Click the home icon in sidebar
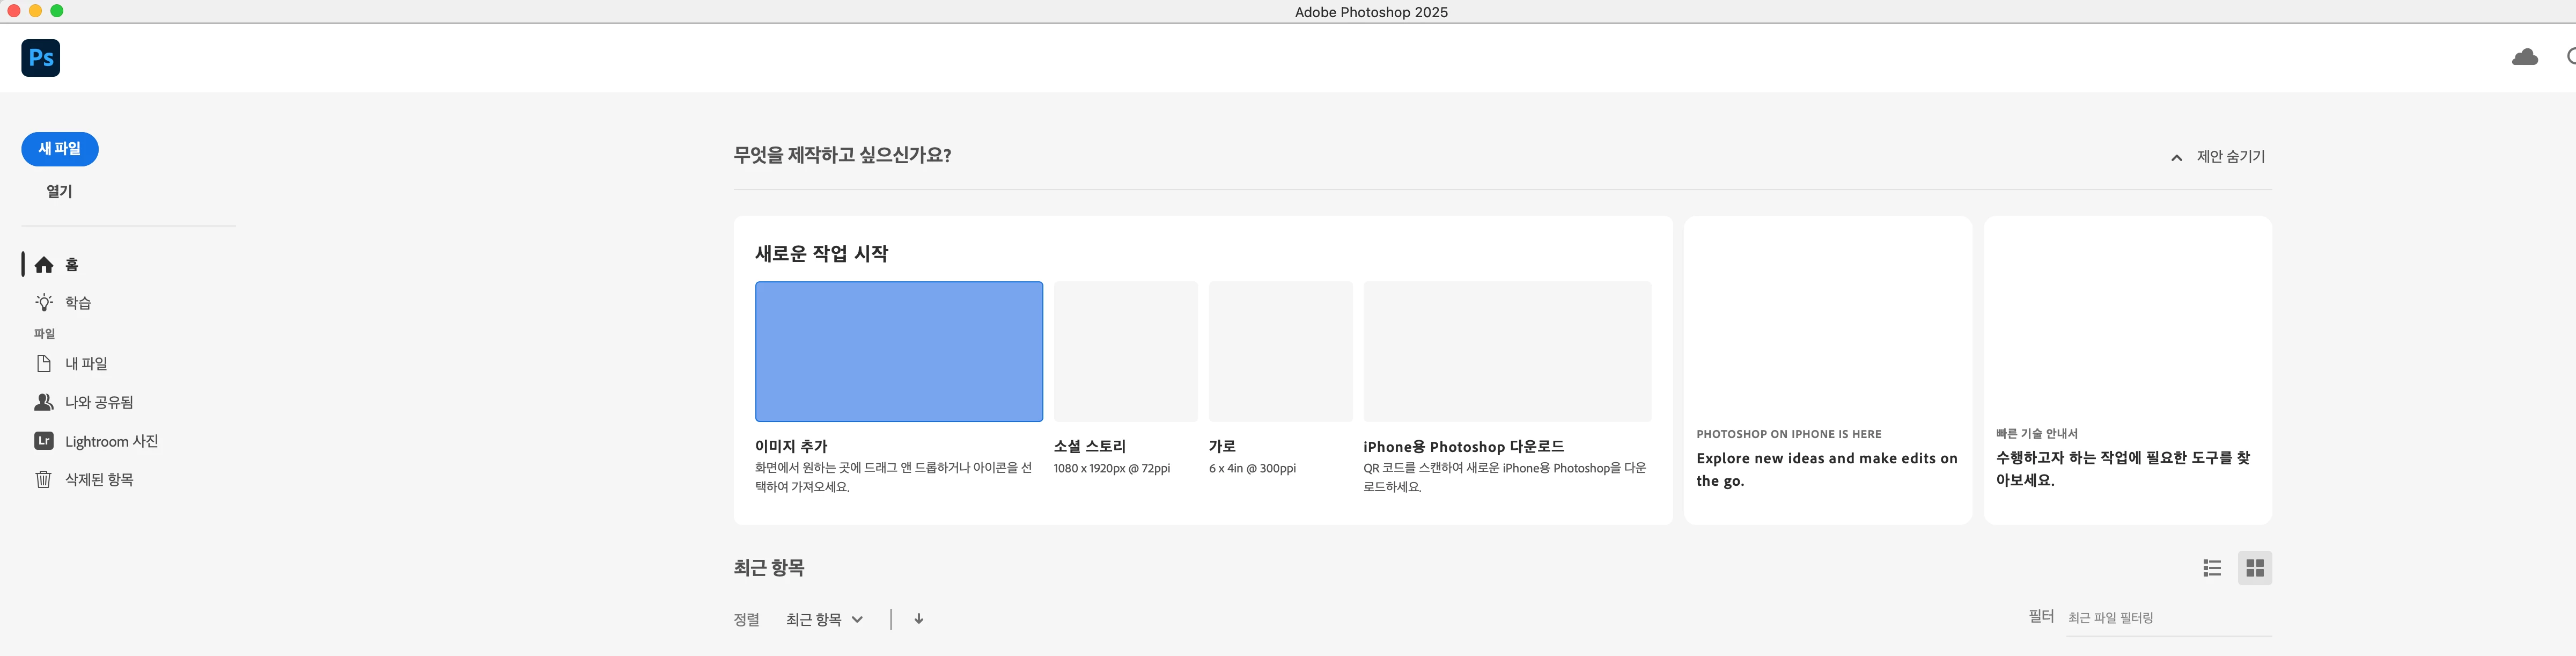The height and width of the screenshot is (656, 2576). (44, 265)
